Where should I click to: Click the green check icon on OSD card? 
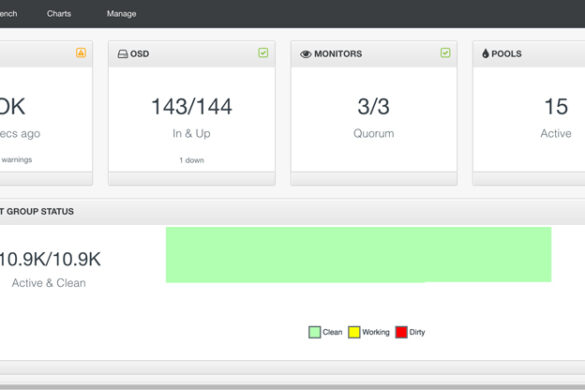[263, 53]
